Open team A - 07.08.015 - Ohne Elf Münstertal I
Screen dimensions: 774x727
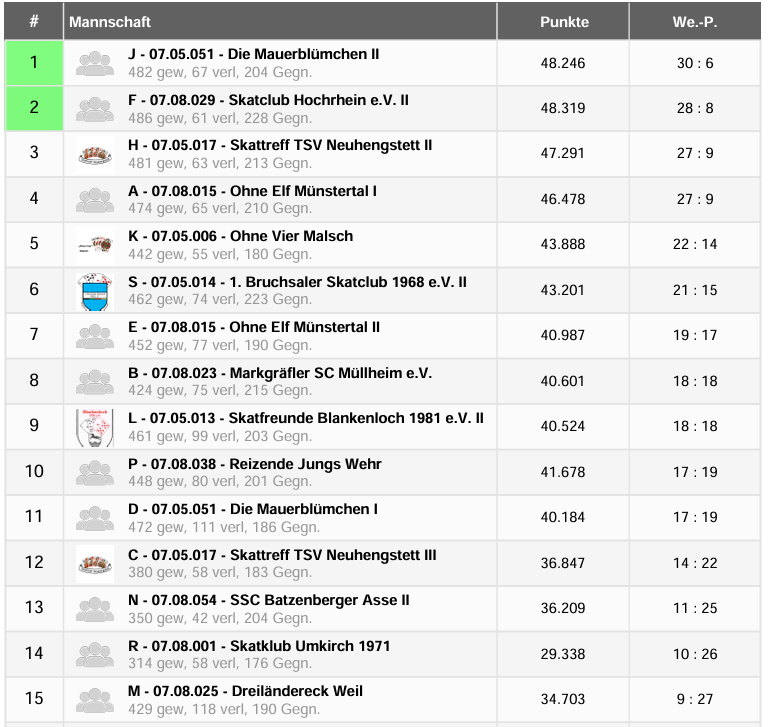pos(252,191)
